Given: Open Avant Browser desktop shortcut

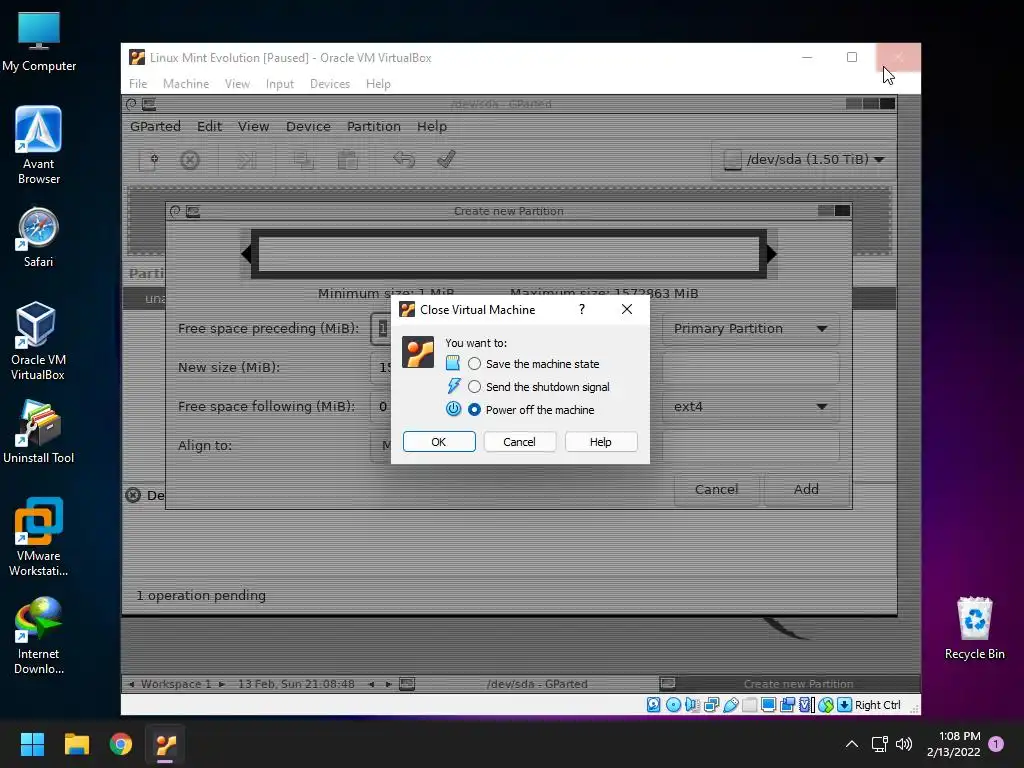Looking at the screenshot, I should (39, 145).
